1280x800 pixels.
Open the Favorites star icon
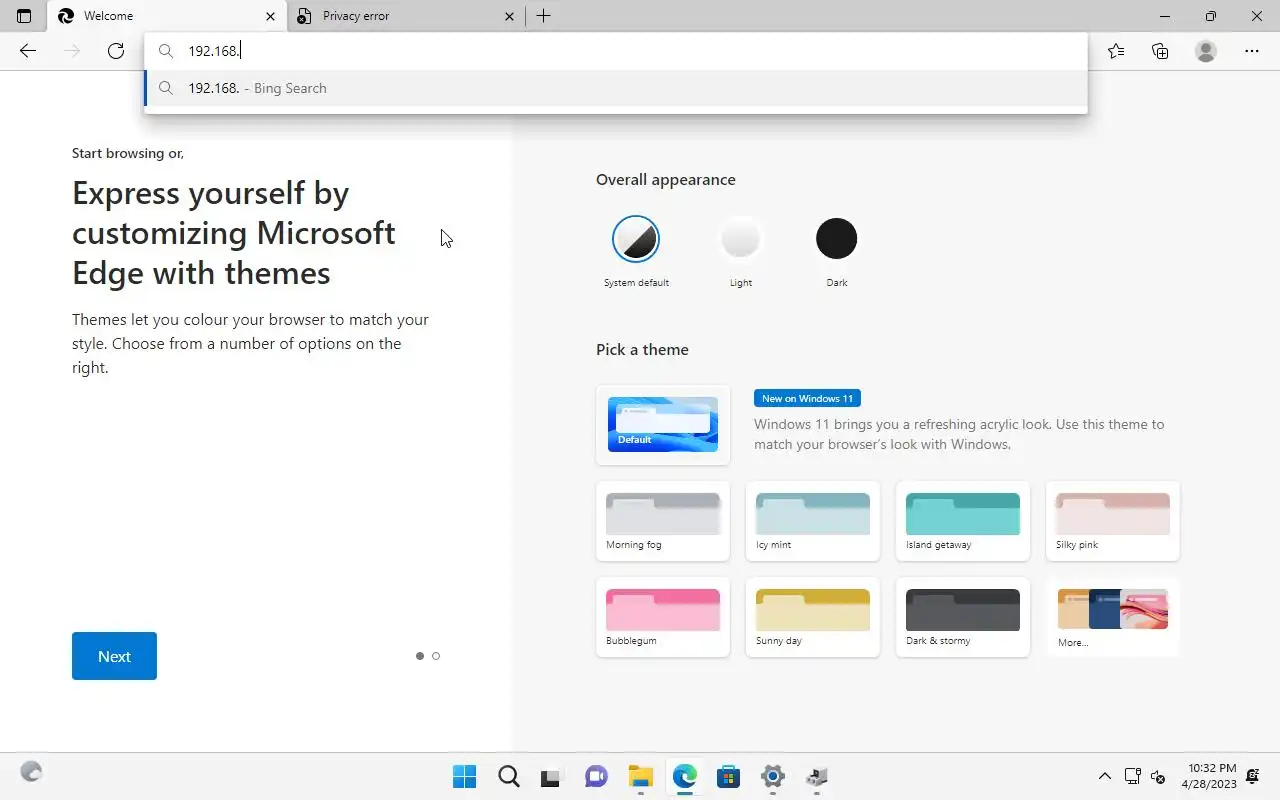pyautogui.click(x=1116, y=51)
